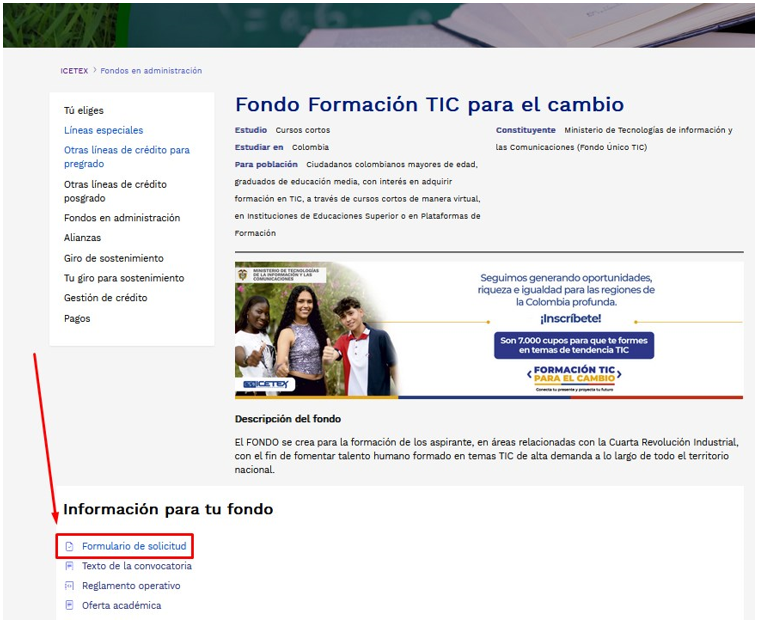This screenshot has width=757, height=622.
Task: Click the Fondo Formación TIC para el cambio heading
Action: pos(429,104)
